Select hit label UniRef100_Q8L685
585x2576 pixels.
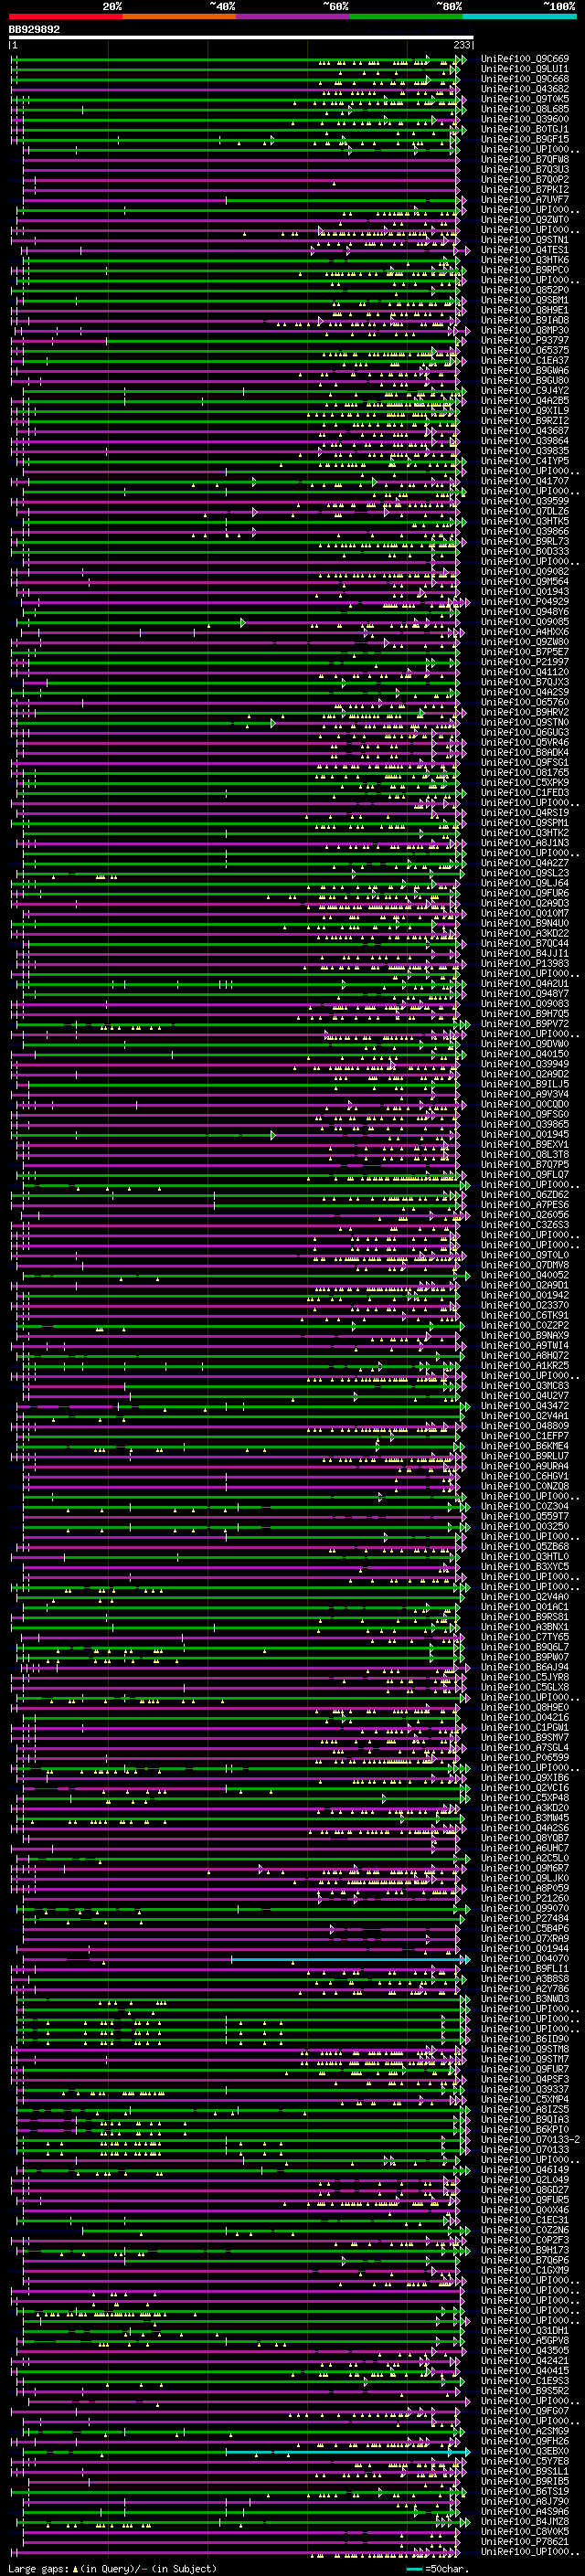point(524,109)
